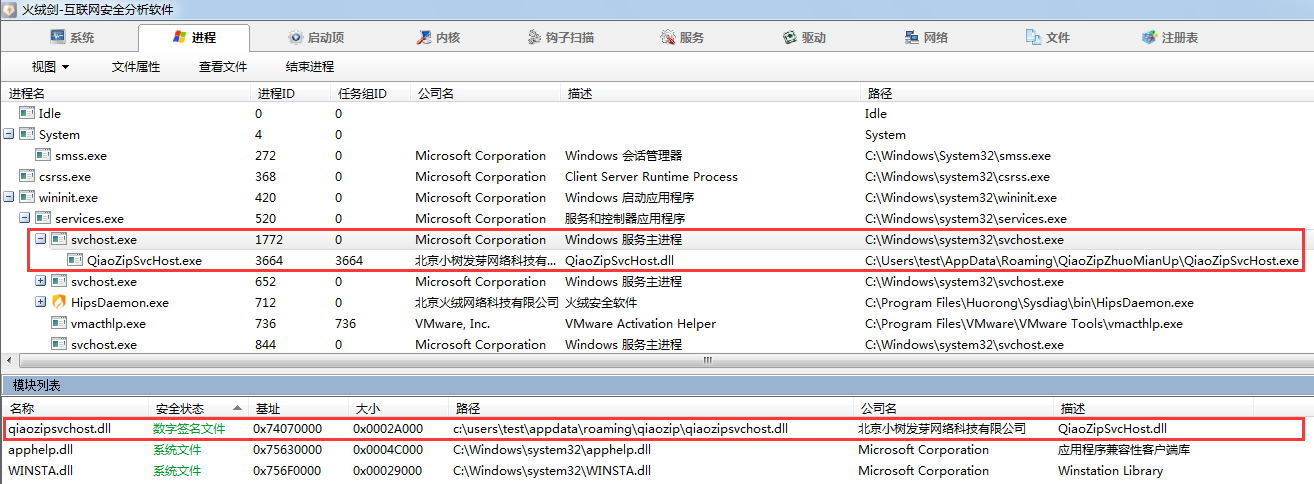Click the services.exe process icon

coord(43,218)
